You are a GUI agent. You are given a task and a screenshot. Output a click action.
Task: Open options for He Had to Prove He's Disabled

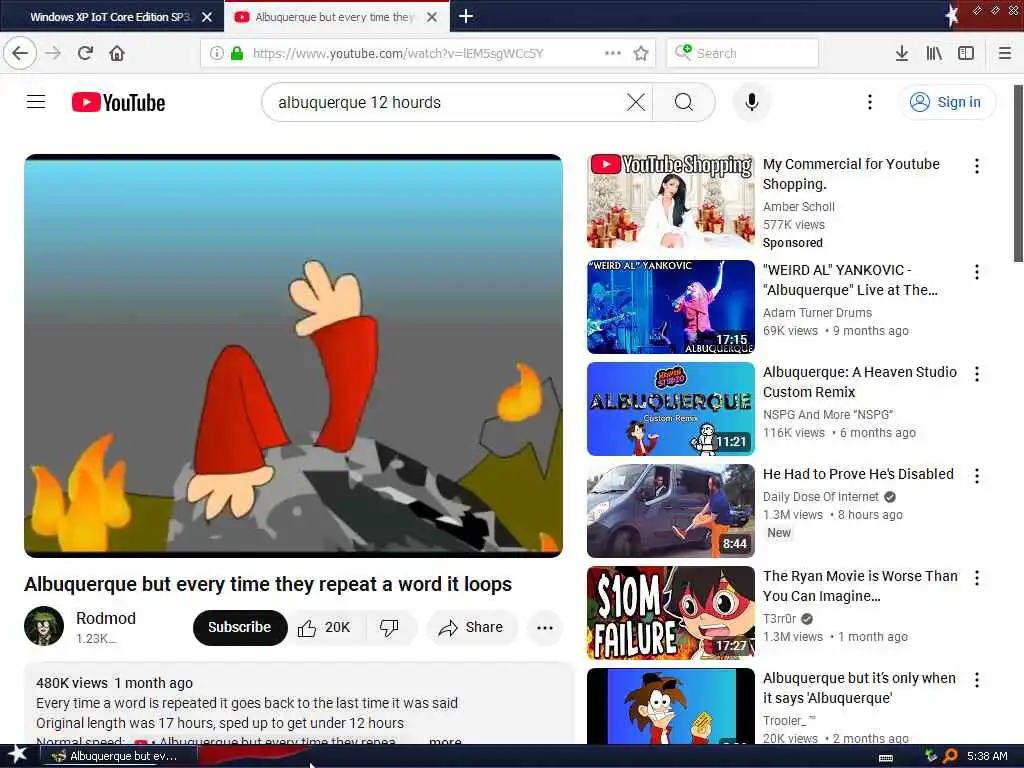pos(976,475)
